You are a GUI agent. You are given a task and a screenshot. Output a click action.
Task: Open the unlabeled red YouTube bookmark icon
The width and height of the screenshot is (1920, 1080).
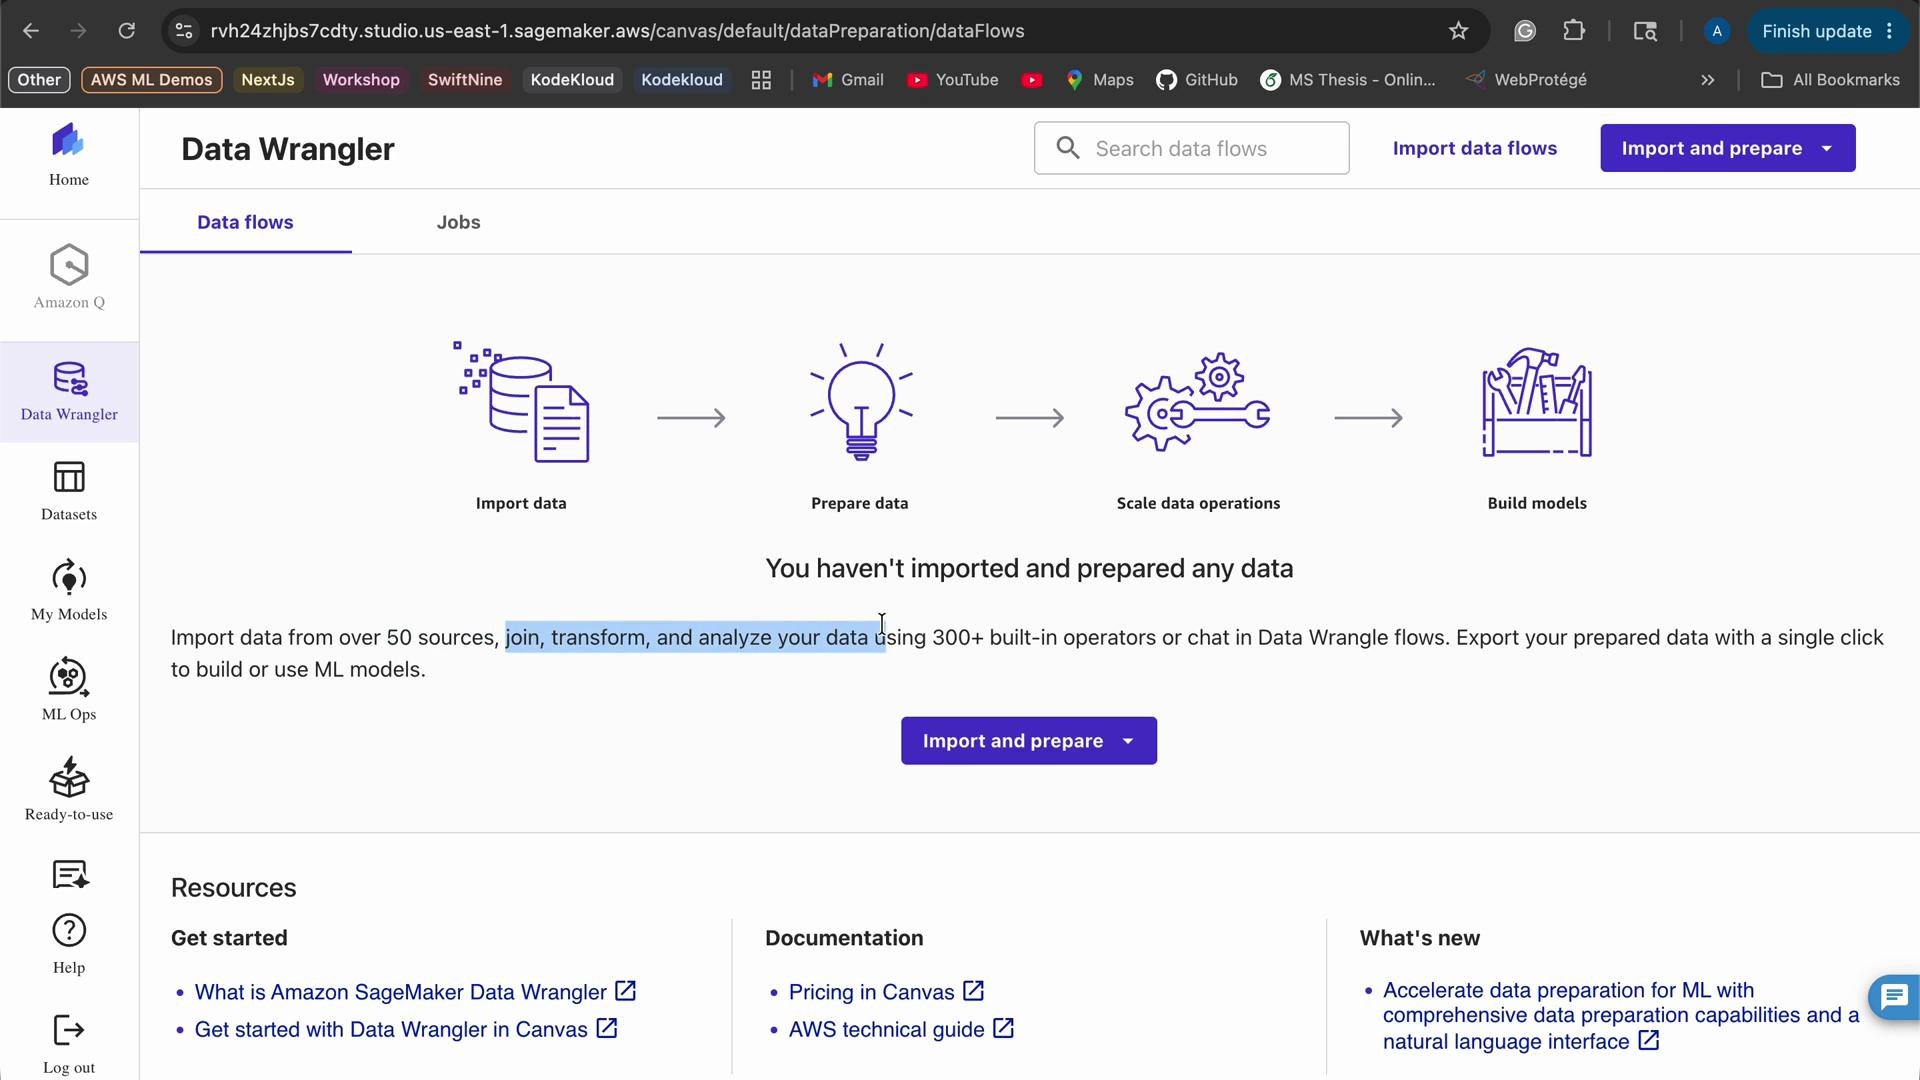(x=1032, y=80)
